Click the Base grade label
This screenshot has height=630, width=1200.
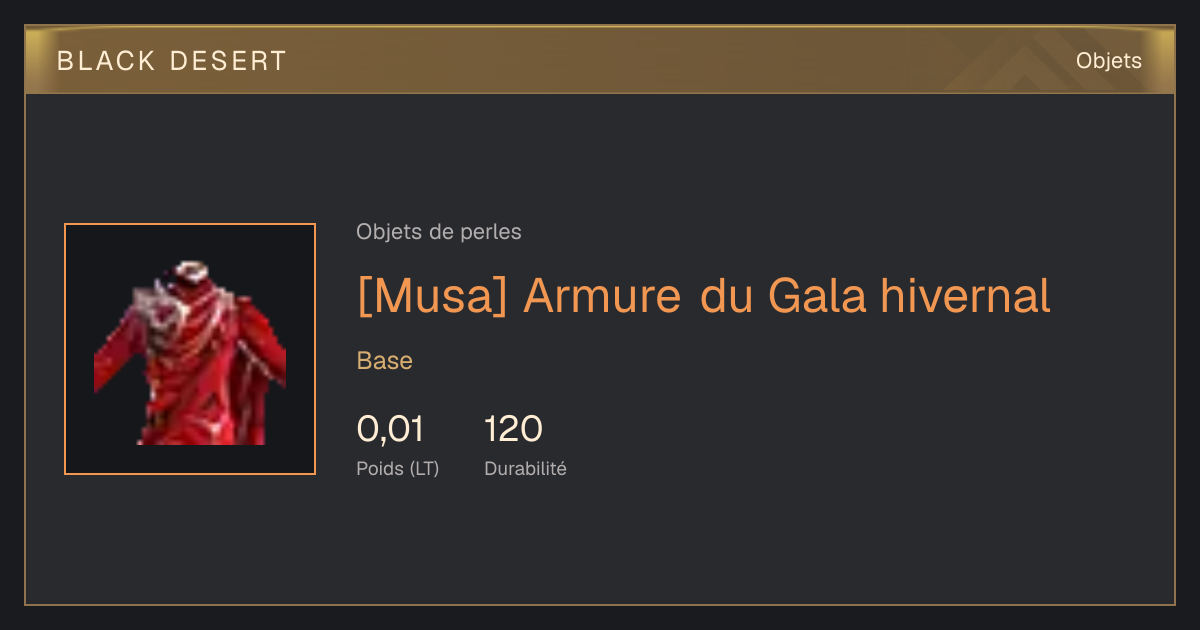point(385,361)
